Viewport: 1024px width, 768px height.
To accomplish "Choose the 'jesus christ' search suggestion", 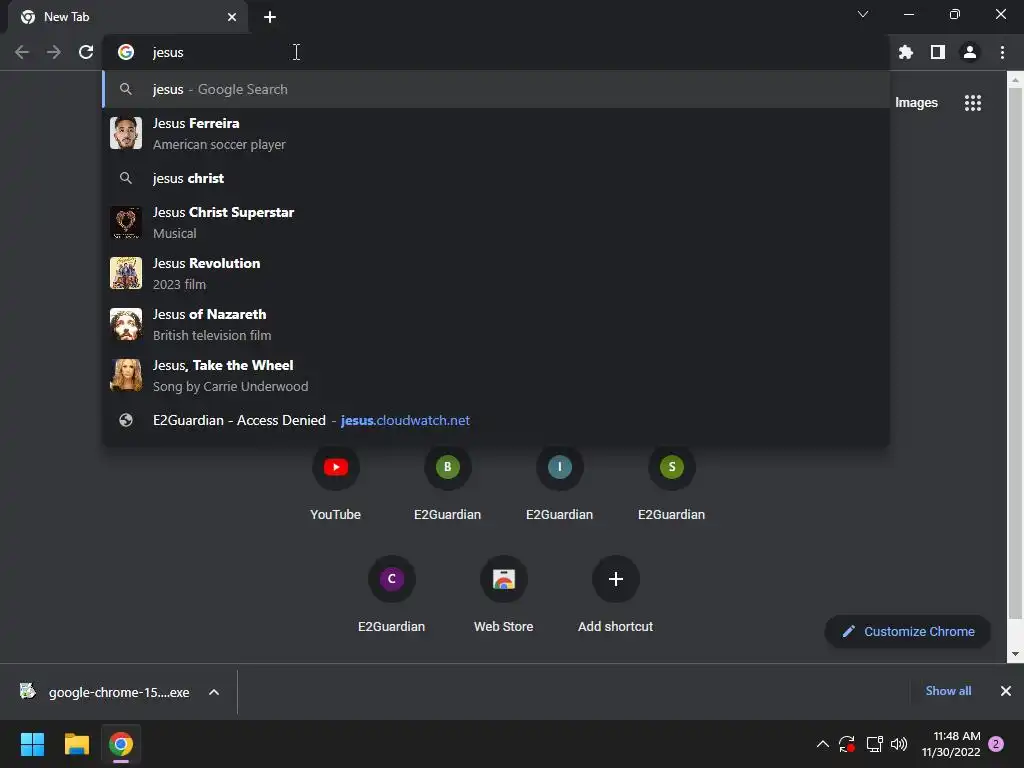I will (496, 178).
